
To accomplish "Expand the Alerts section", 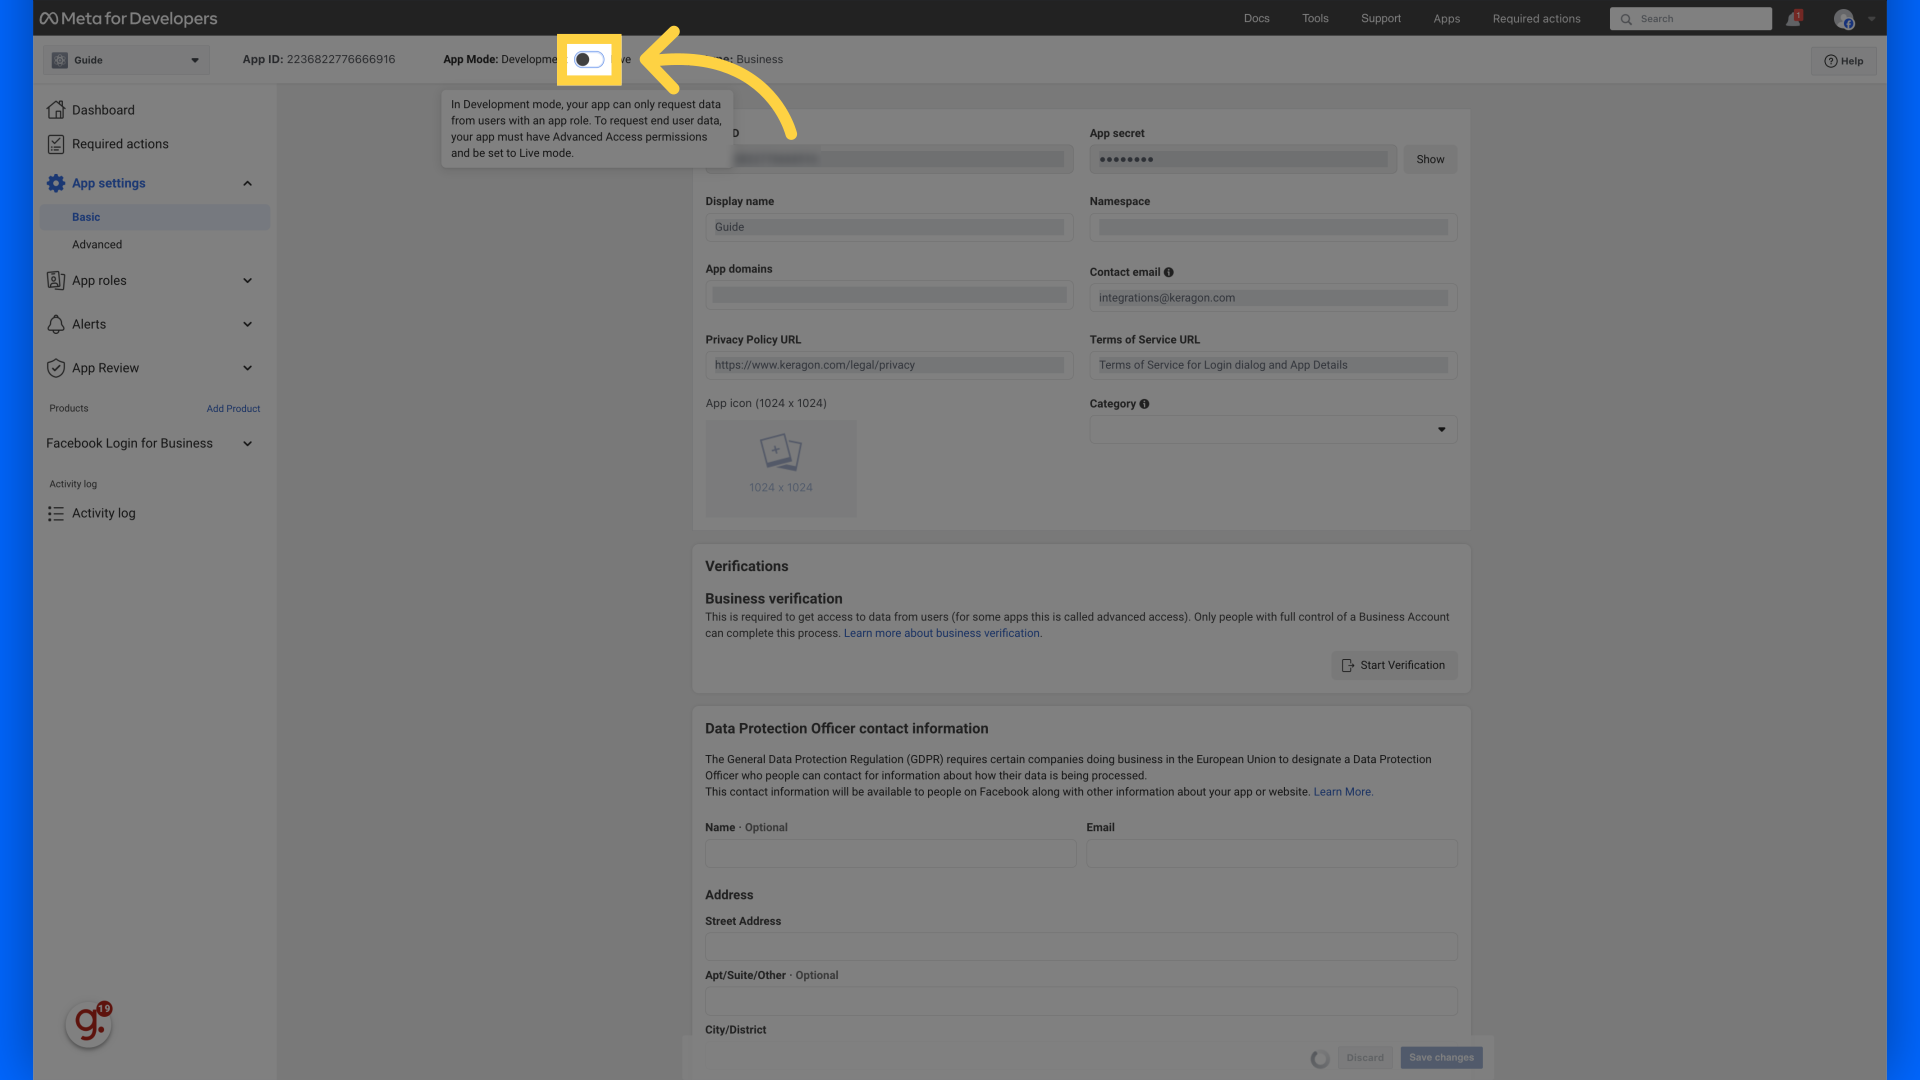I will coord(247,324).
